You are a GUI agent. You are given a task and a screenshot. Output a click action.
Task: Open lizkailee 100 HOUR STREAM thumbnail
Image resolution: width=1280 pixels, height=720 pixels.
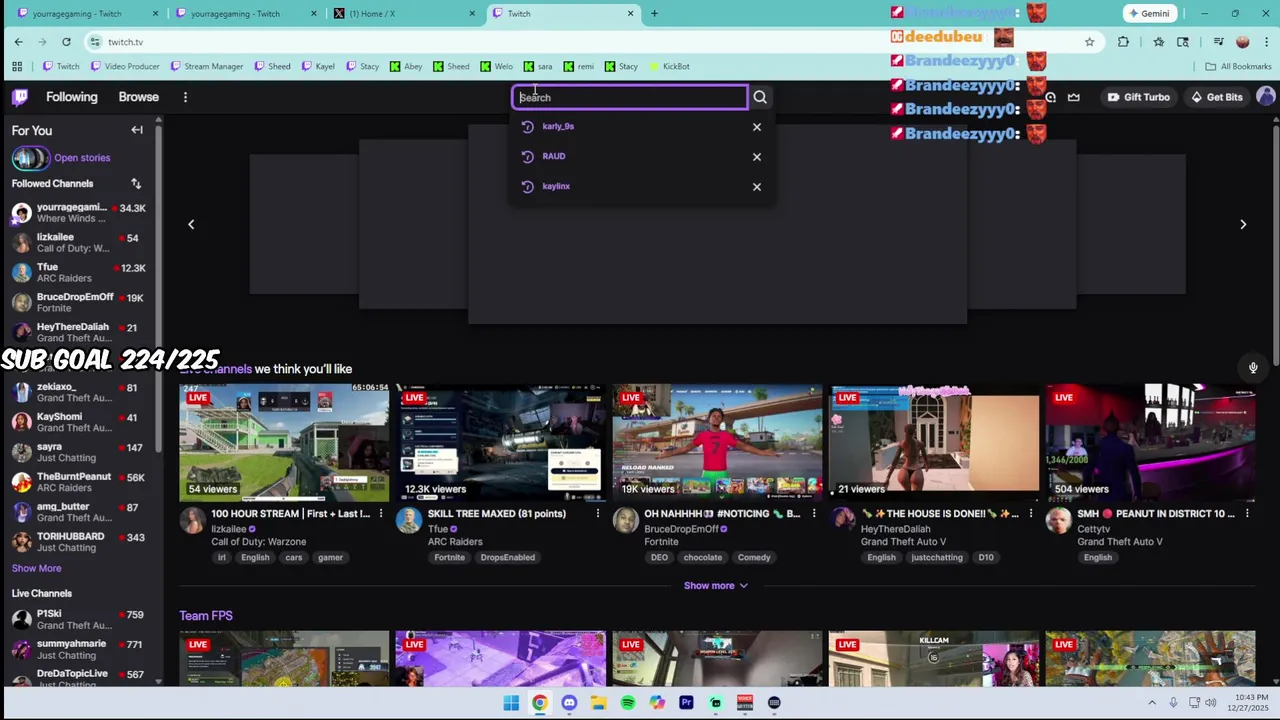tap(284, 442)
